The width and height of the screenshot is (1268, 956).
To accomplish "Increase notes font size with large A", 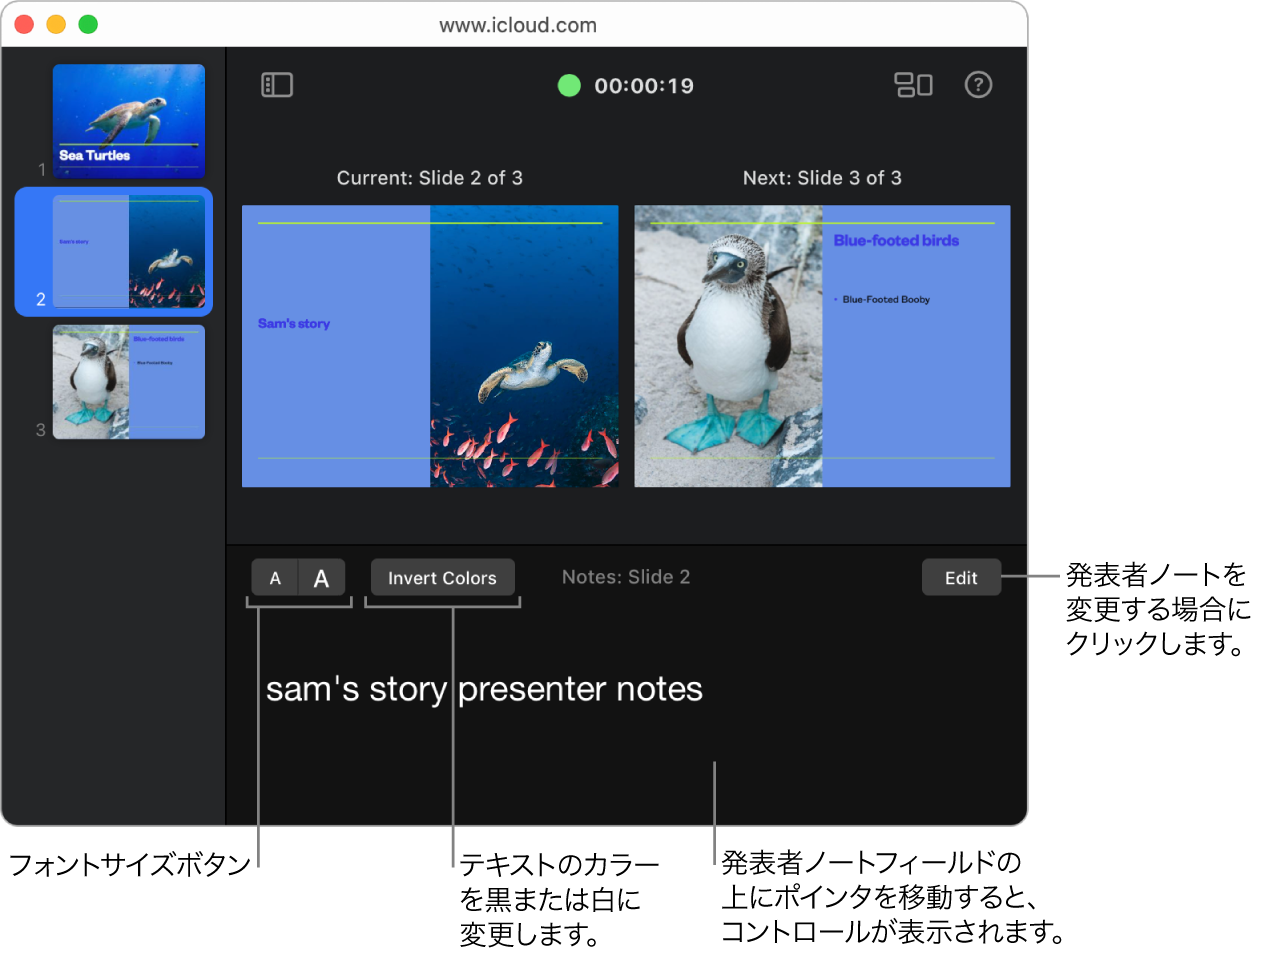I will (322, 578).
